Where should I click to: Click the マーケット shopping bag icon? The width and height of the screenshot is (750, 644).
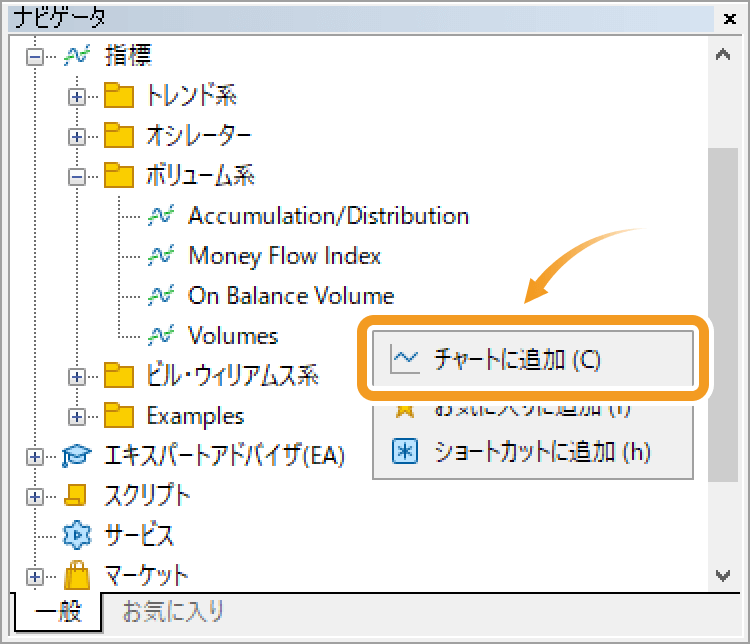(77, 575)
